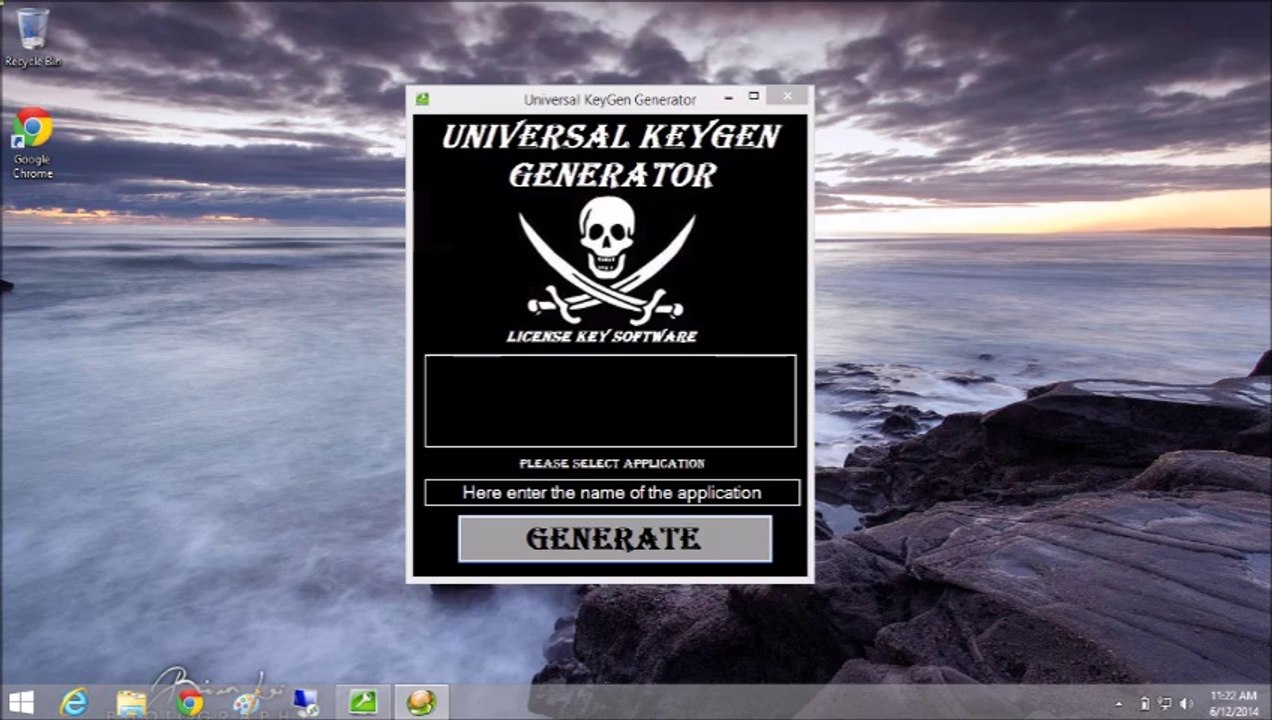Click the application name input field
Screen dimensions: 1272x720
pyautogui.click(x=612, y=493)
